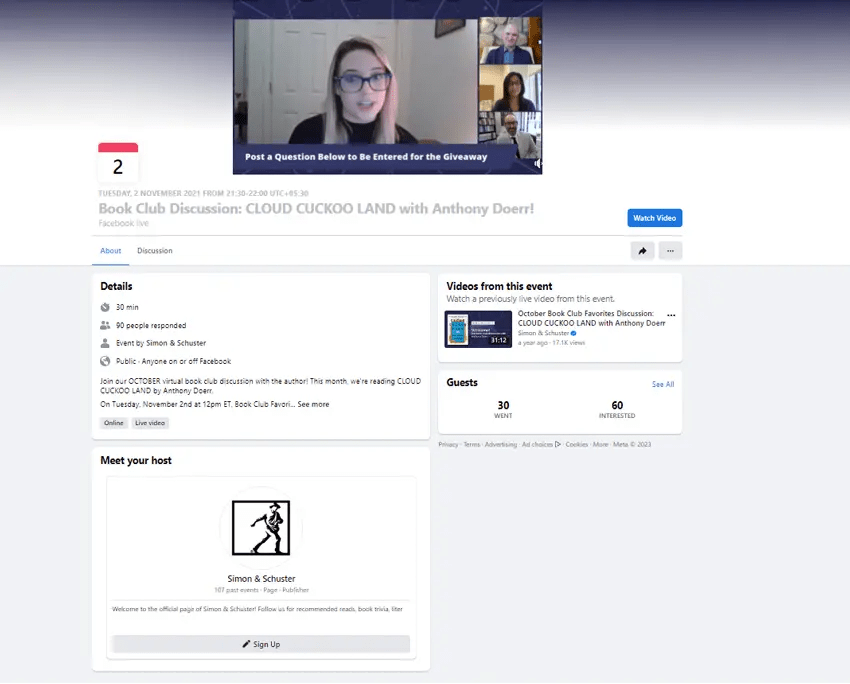Viewport: 850px width, 684px height.
Task: Click the people icon next to 90 responded
Action: pos(105,324)
